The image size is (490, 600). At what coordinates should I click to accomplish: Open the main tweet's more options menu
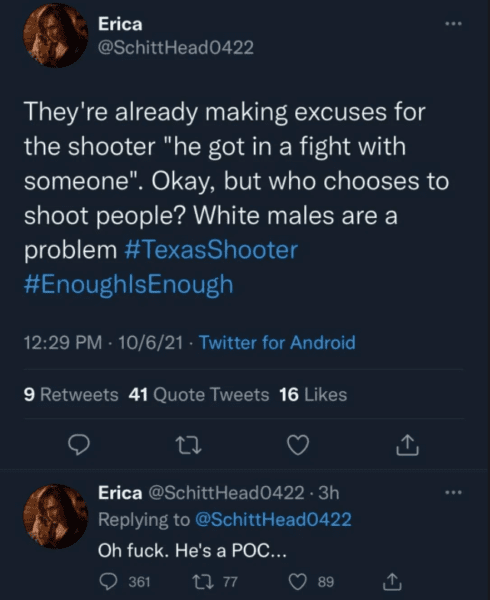[x=454, y=24]
